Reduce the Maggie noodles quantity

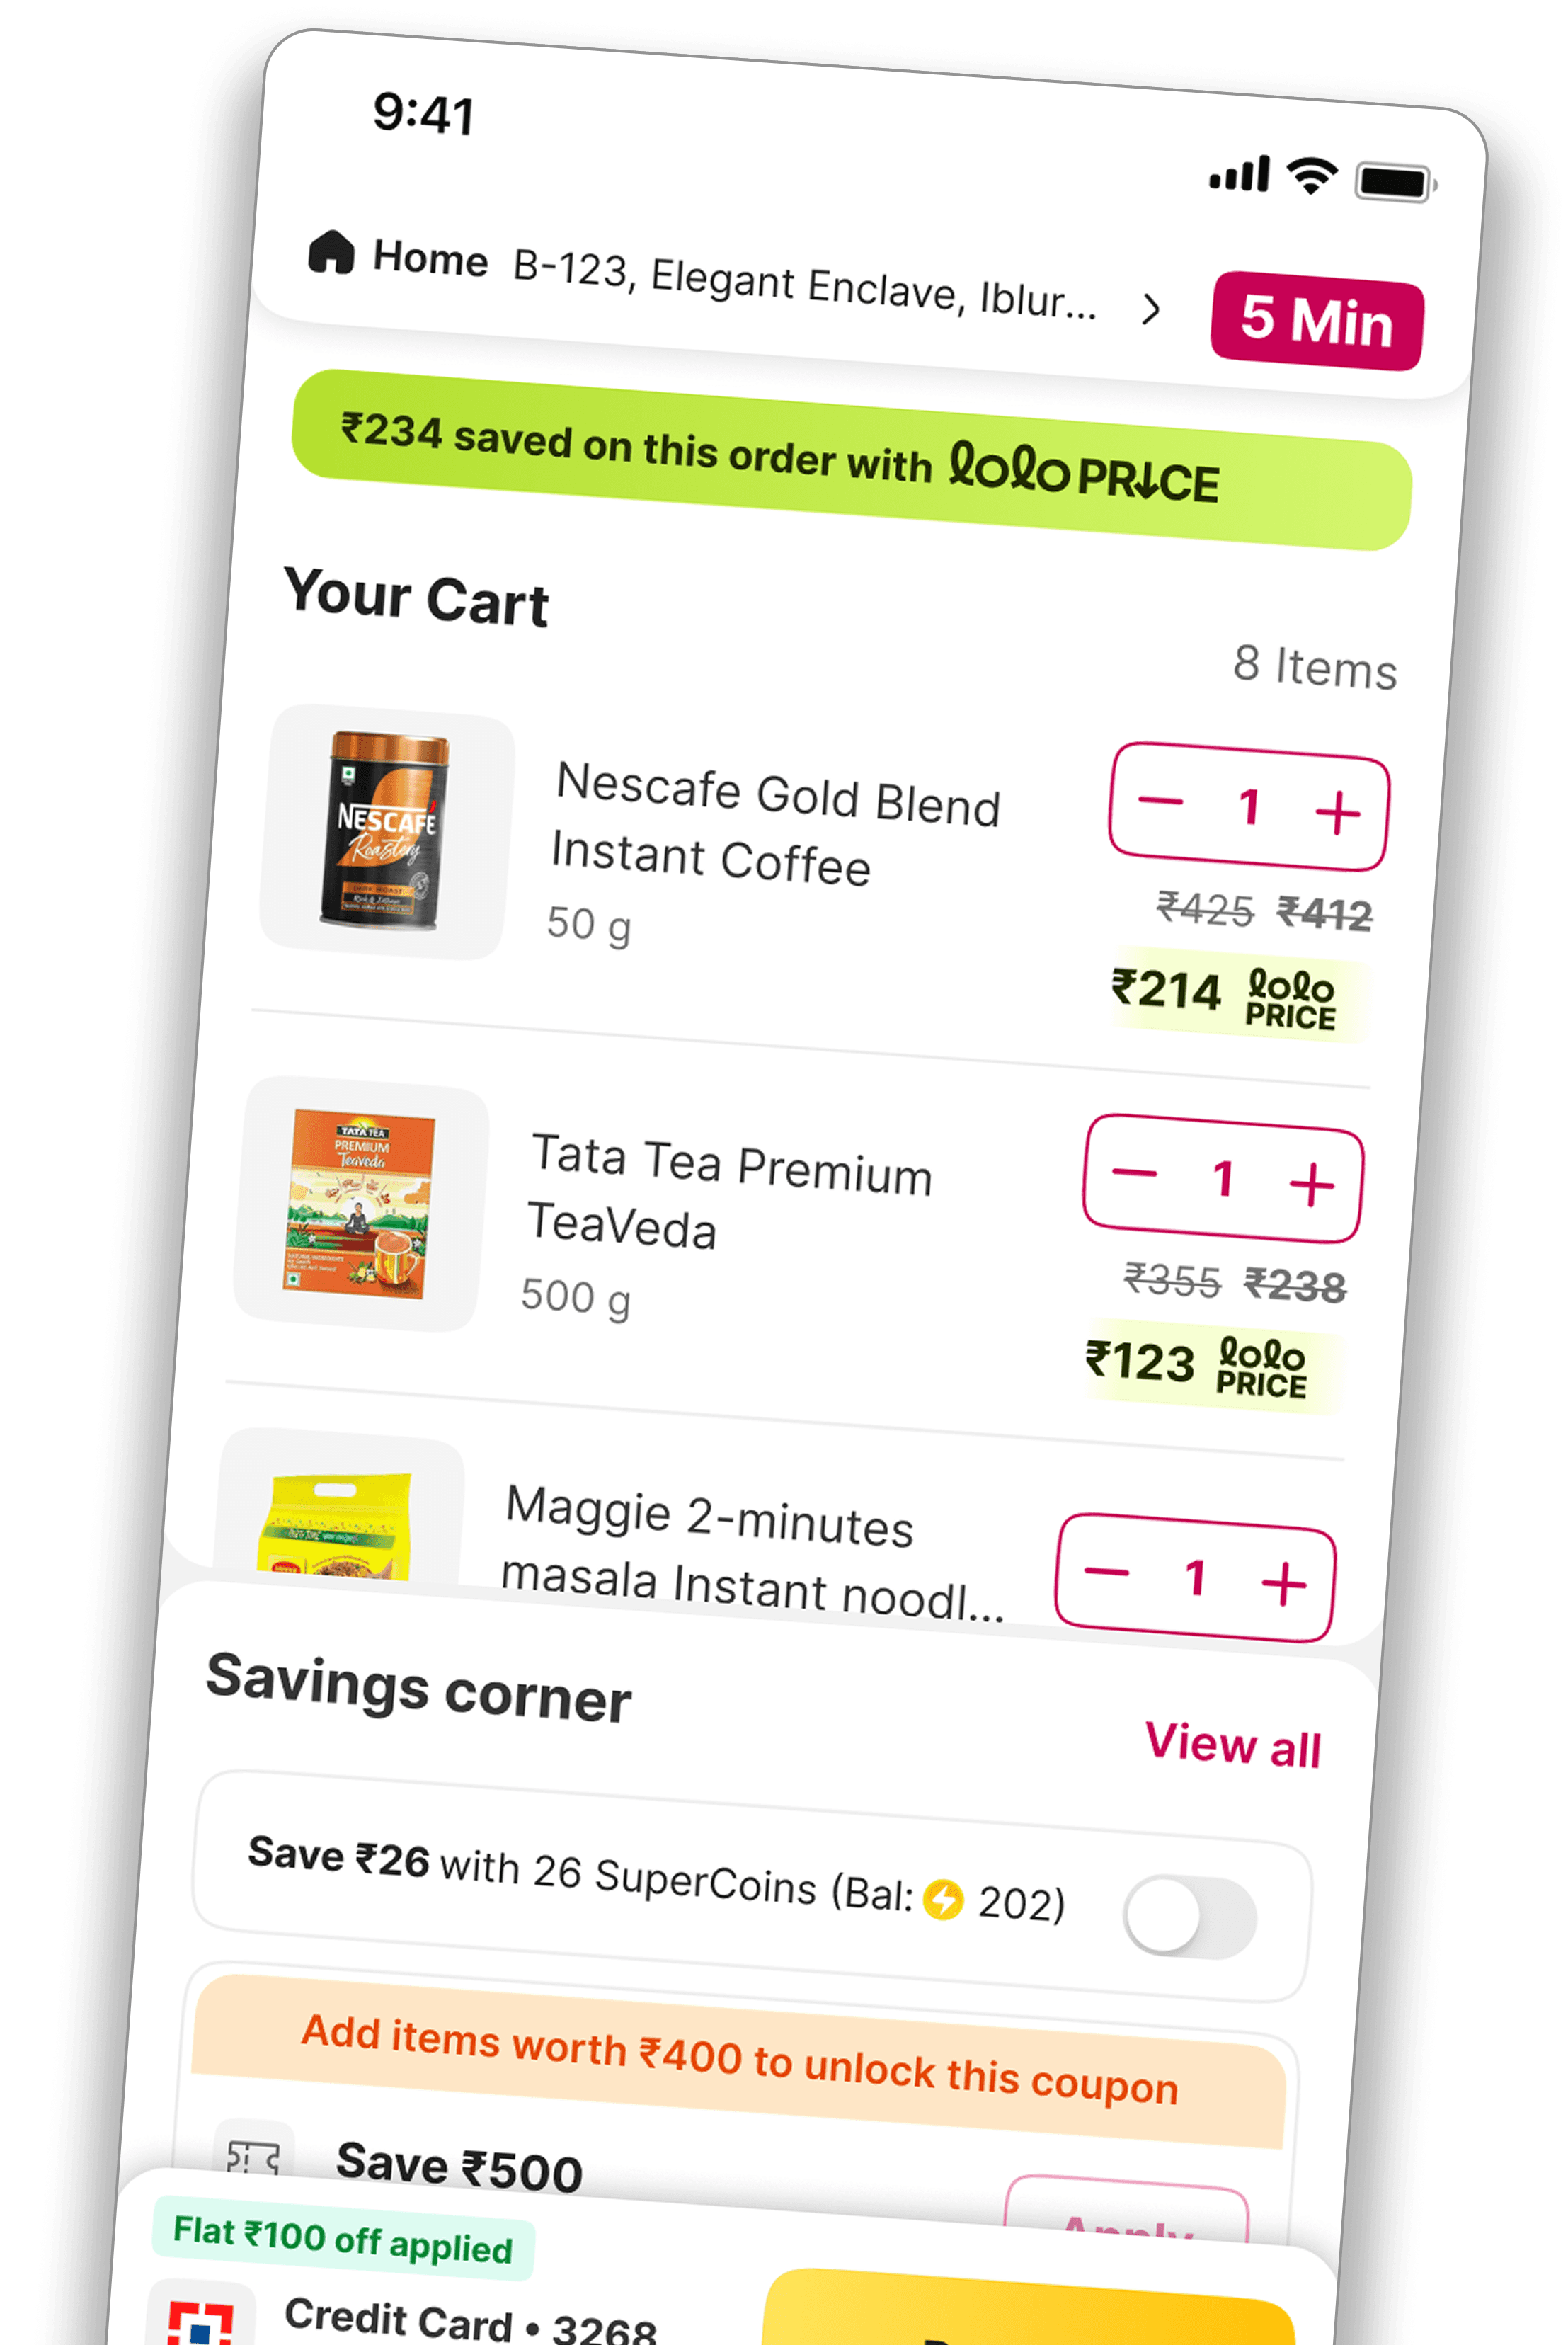1106,1572
